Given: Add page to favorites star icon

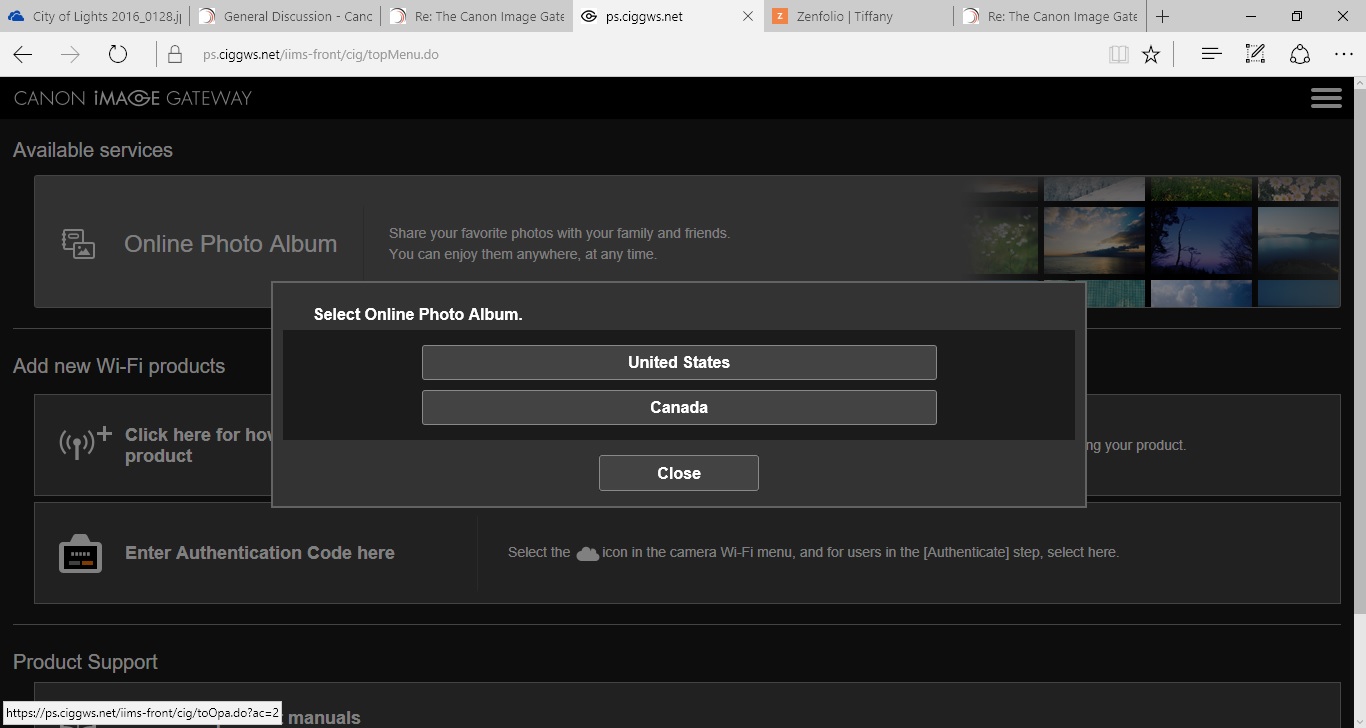Looking at the screenshot, I should [x=1151, y=55].
